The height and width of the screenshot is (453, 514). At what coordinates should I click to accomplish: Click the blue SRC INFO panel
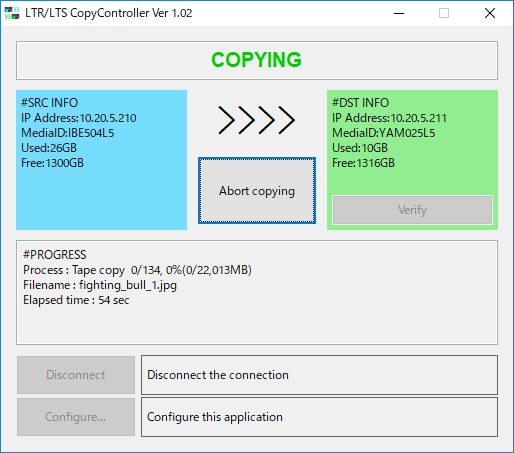(101, 160)
